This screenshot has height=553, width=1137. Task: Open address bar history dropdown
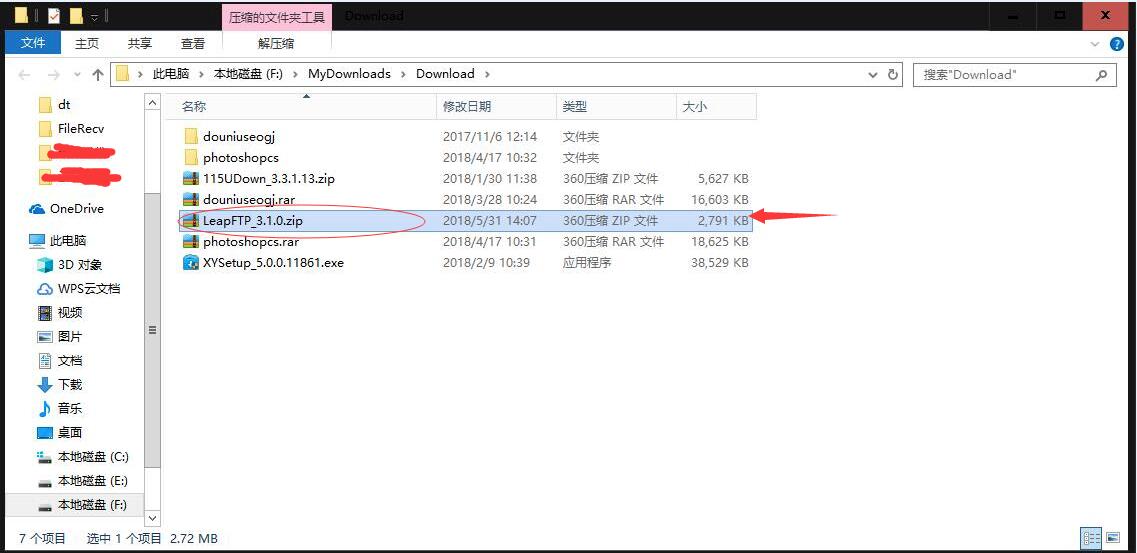tap(873, 74)
